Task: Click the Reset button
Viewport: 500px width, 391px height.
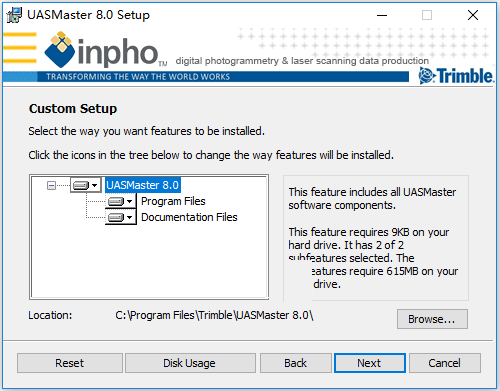Action: click(x=70, y=363)
